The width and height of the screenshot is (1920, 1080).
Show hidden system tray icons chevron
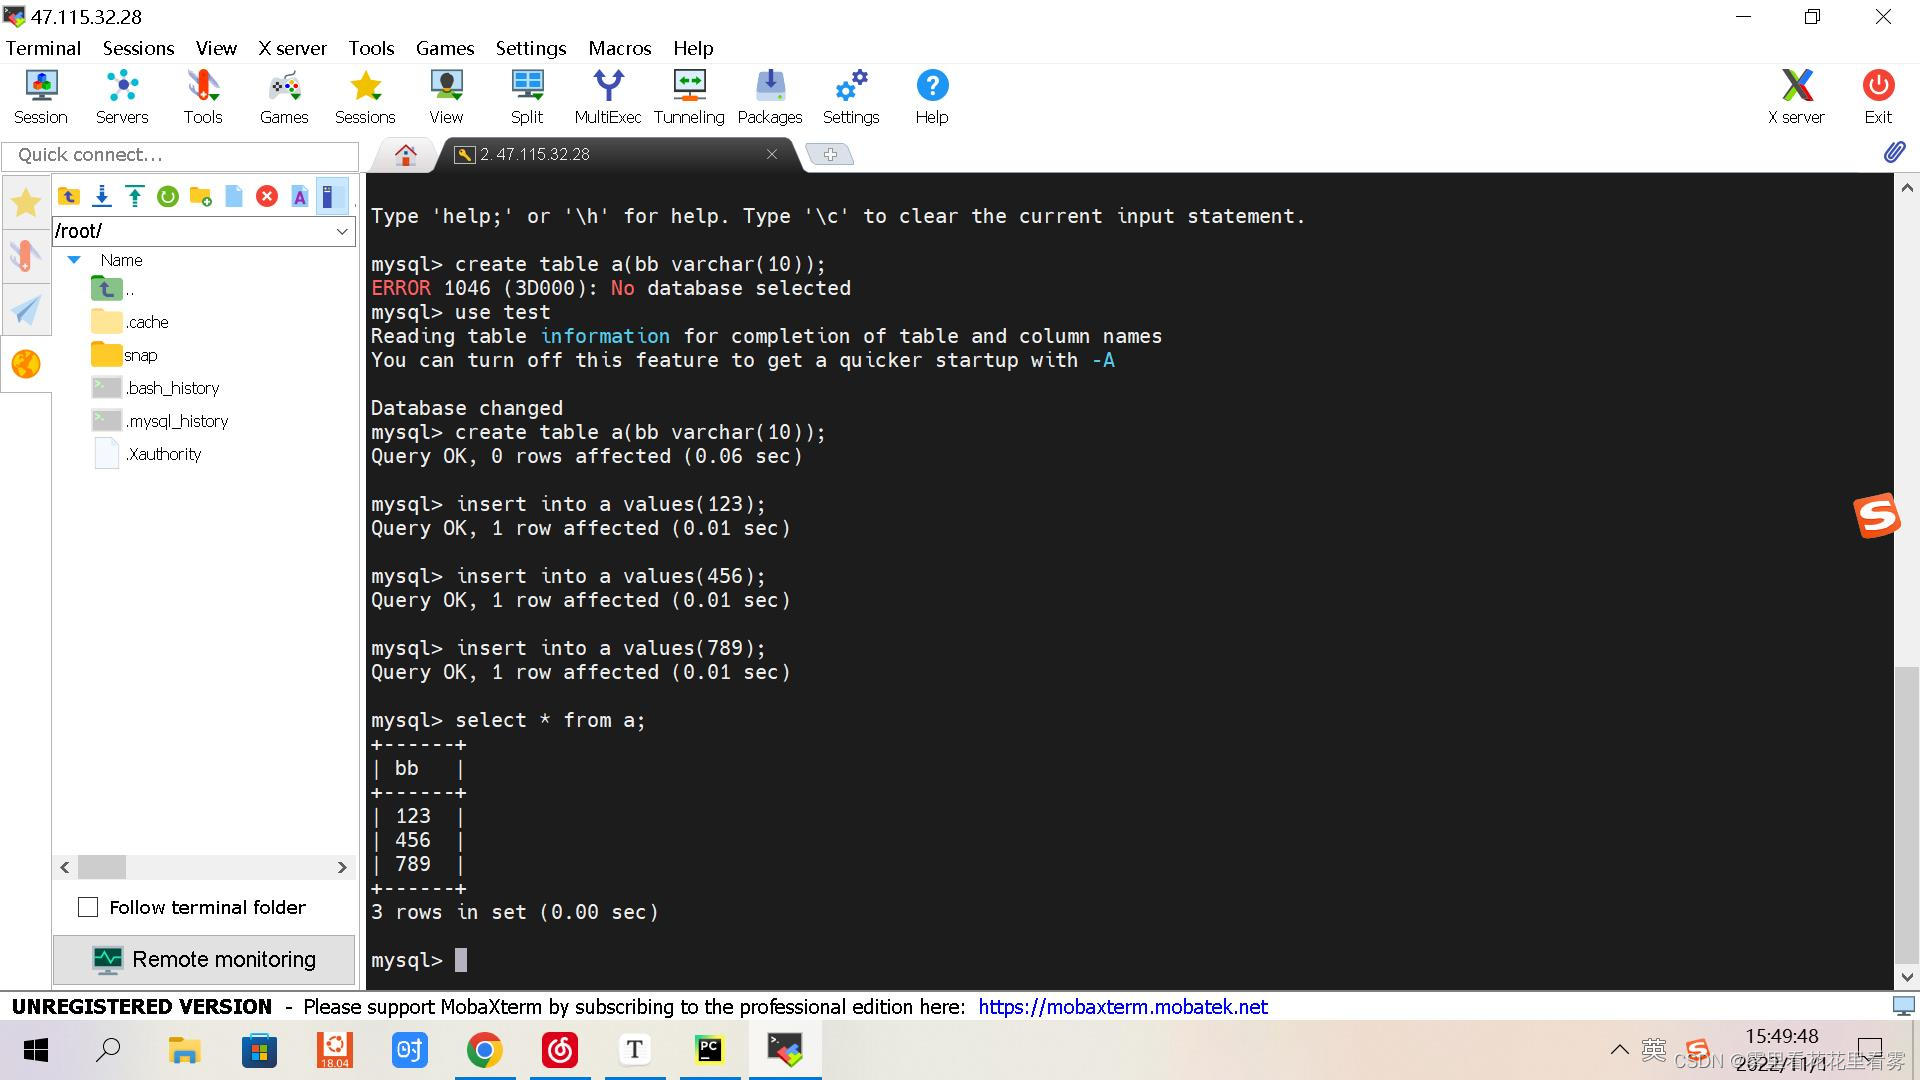point(1619,1050)
